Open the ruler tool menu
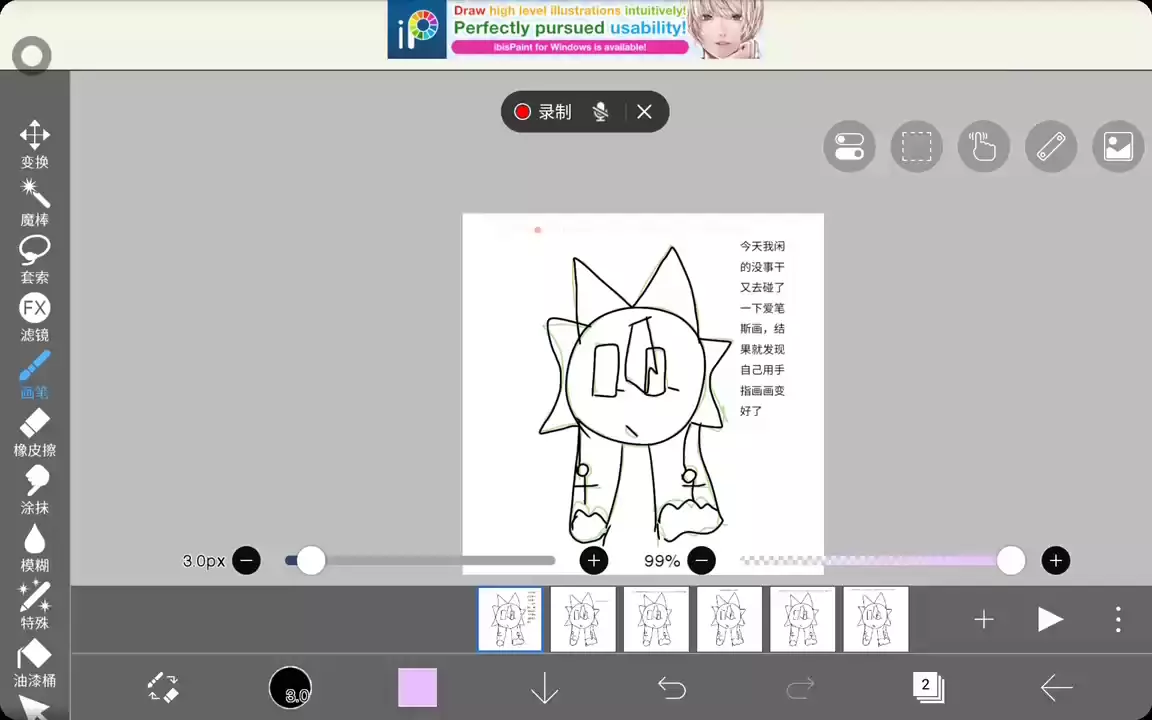The height and width of the screenshot is (720, 1152). pos(1050,147)
